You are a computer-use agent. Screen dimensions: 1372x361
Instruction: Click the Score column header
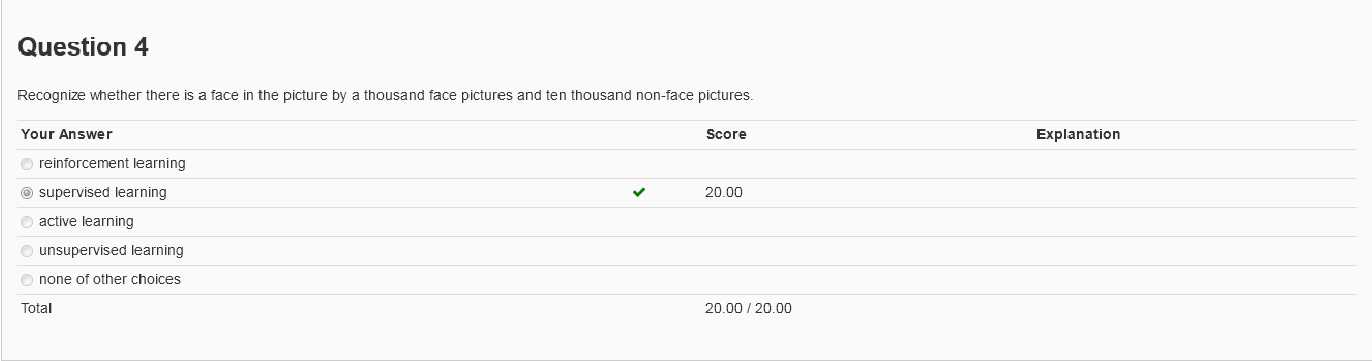click(x=726, y=134)
